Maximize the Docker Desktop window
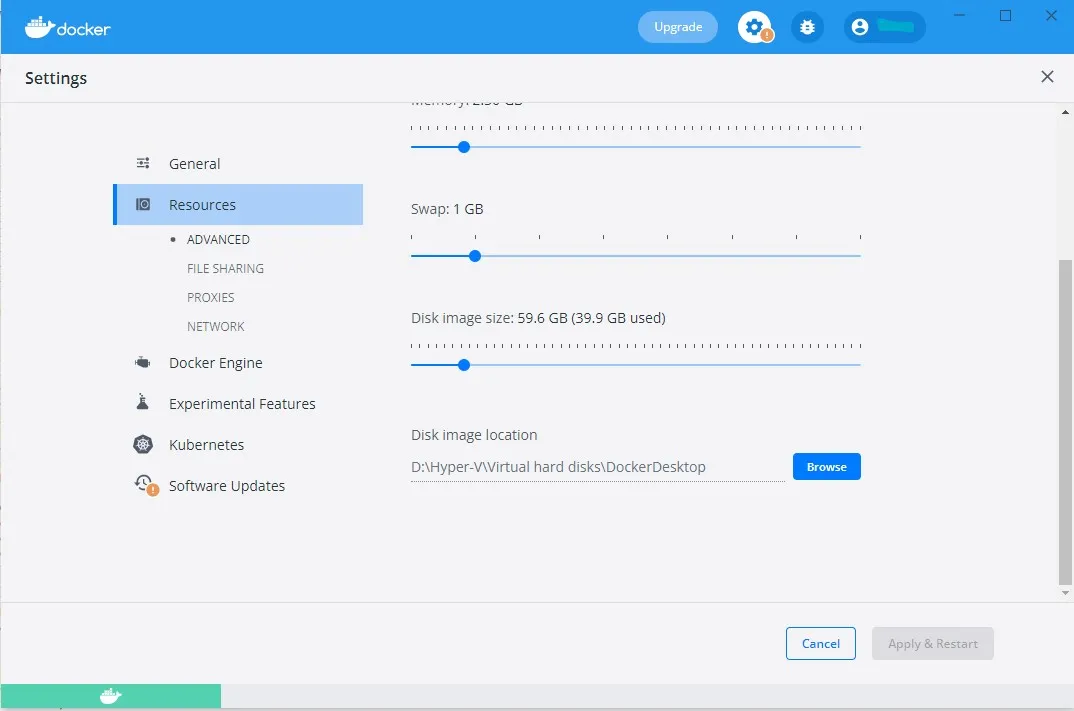1074x711 pixels. point(1006,15)
